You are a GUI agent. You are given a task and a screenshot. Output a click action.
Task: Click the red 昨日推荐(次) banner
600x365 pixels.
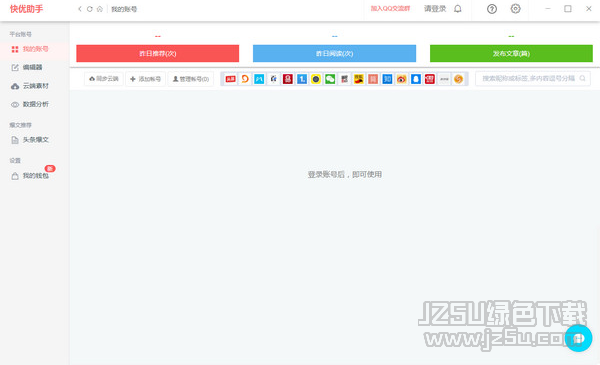[x=158, y=54]
